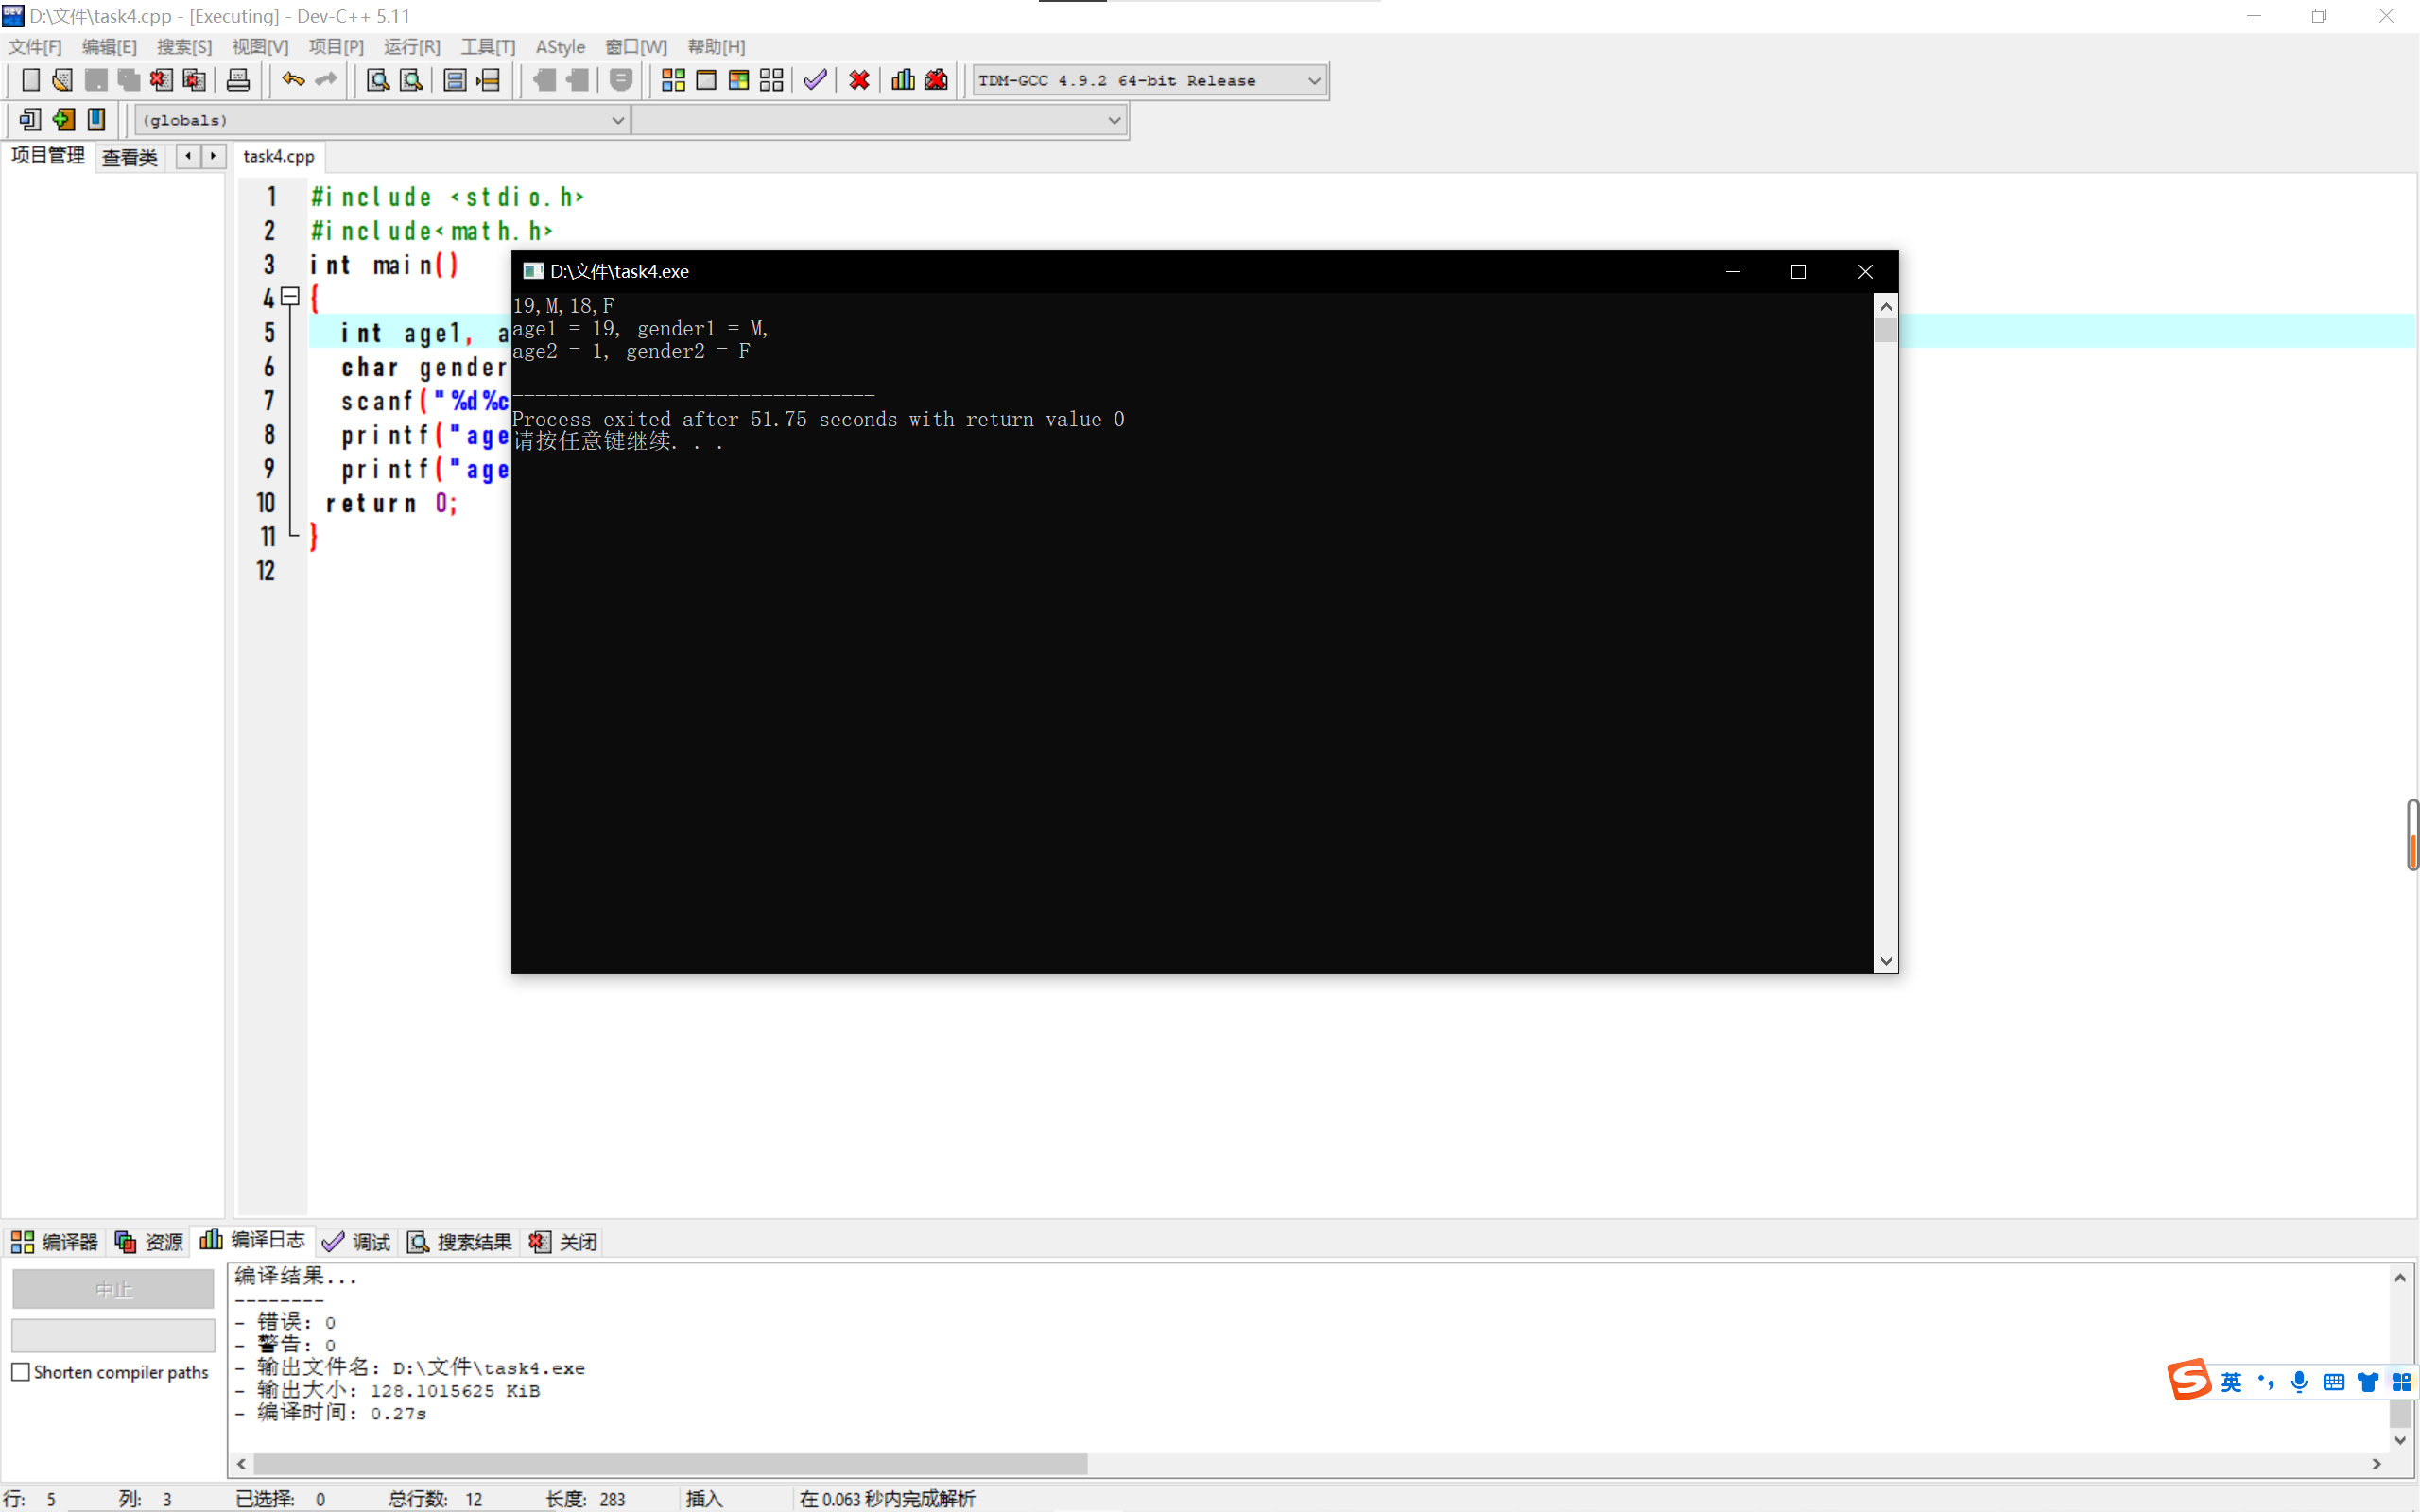Click the Profile Analysis bar chart icon
Screen dimensions: 2420x1512
pyautogui.click(x=903, y=80)
